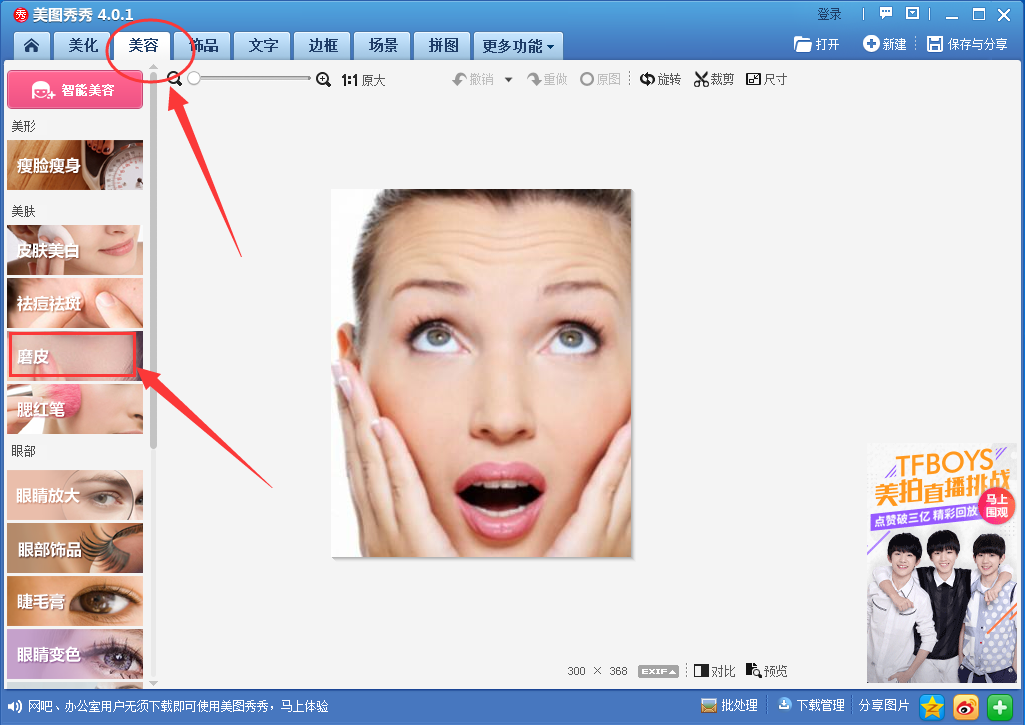The image size is (1025, 725).
Task: Open the 更多功能 dropdown menu
Action: tap(518, 45)
